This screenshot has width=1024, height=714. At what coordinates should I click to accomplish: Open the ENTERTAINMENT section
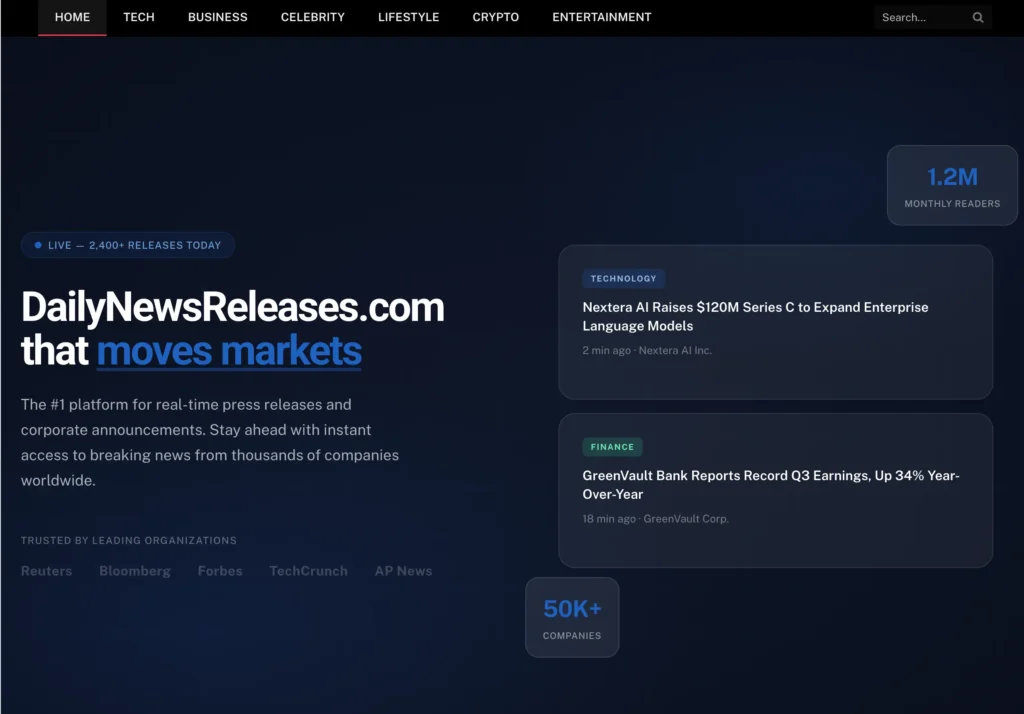click(601, 18)
